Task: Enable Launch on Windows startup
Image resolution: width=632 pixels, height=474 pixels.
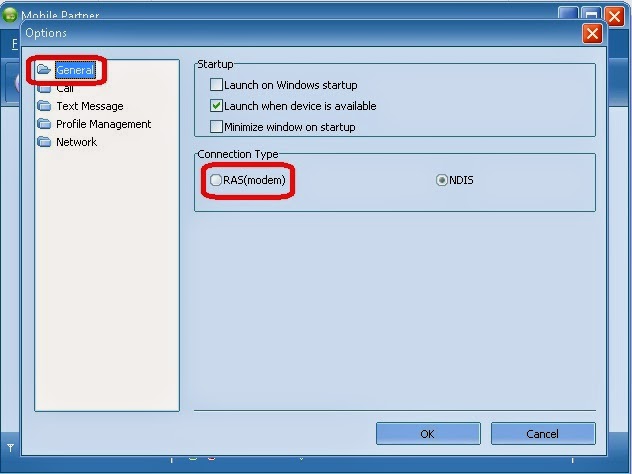Action: pyautogui.click(x=216, y=85)
